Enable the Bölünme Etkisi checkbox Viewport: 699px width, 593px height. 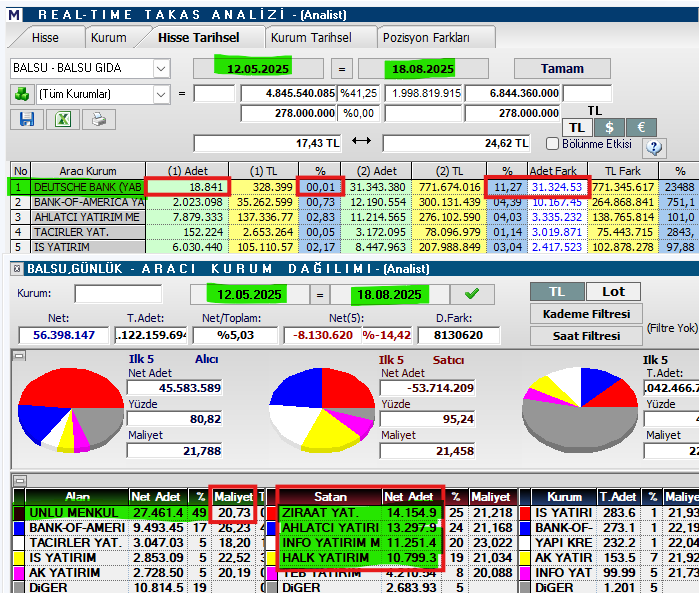tap(552, 144)
